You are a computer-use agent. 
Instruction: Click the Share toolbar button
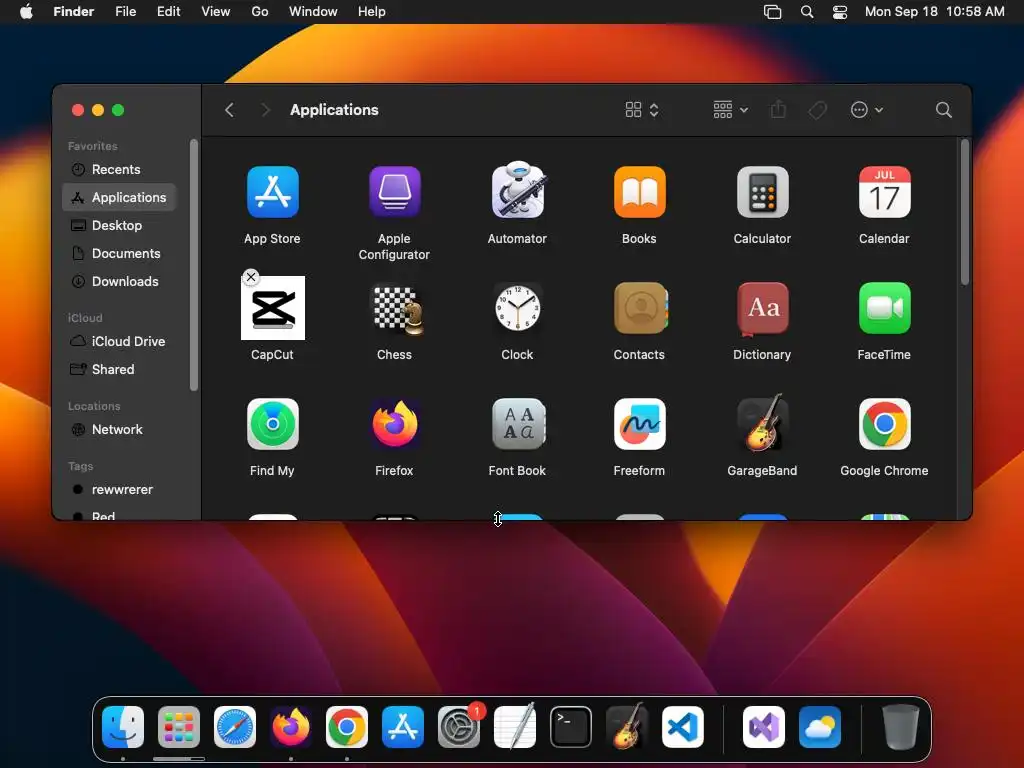coord(778,110)
